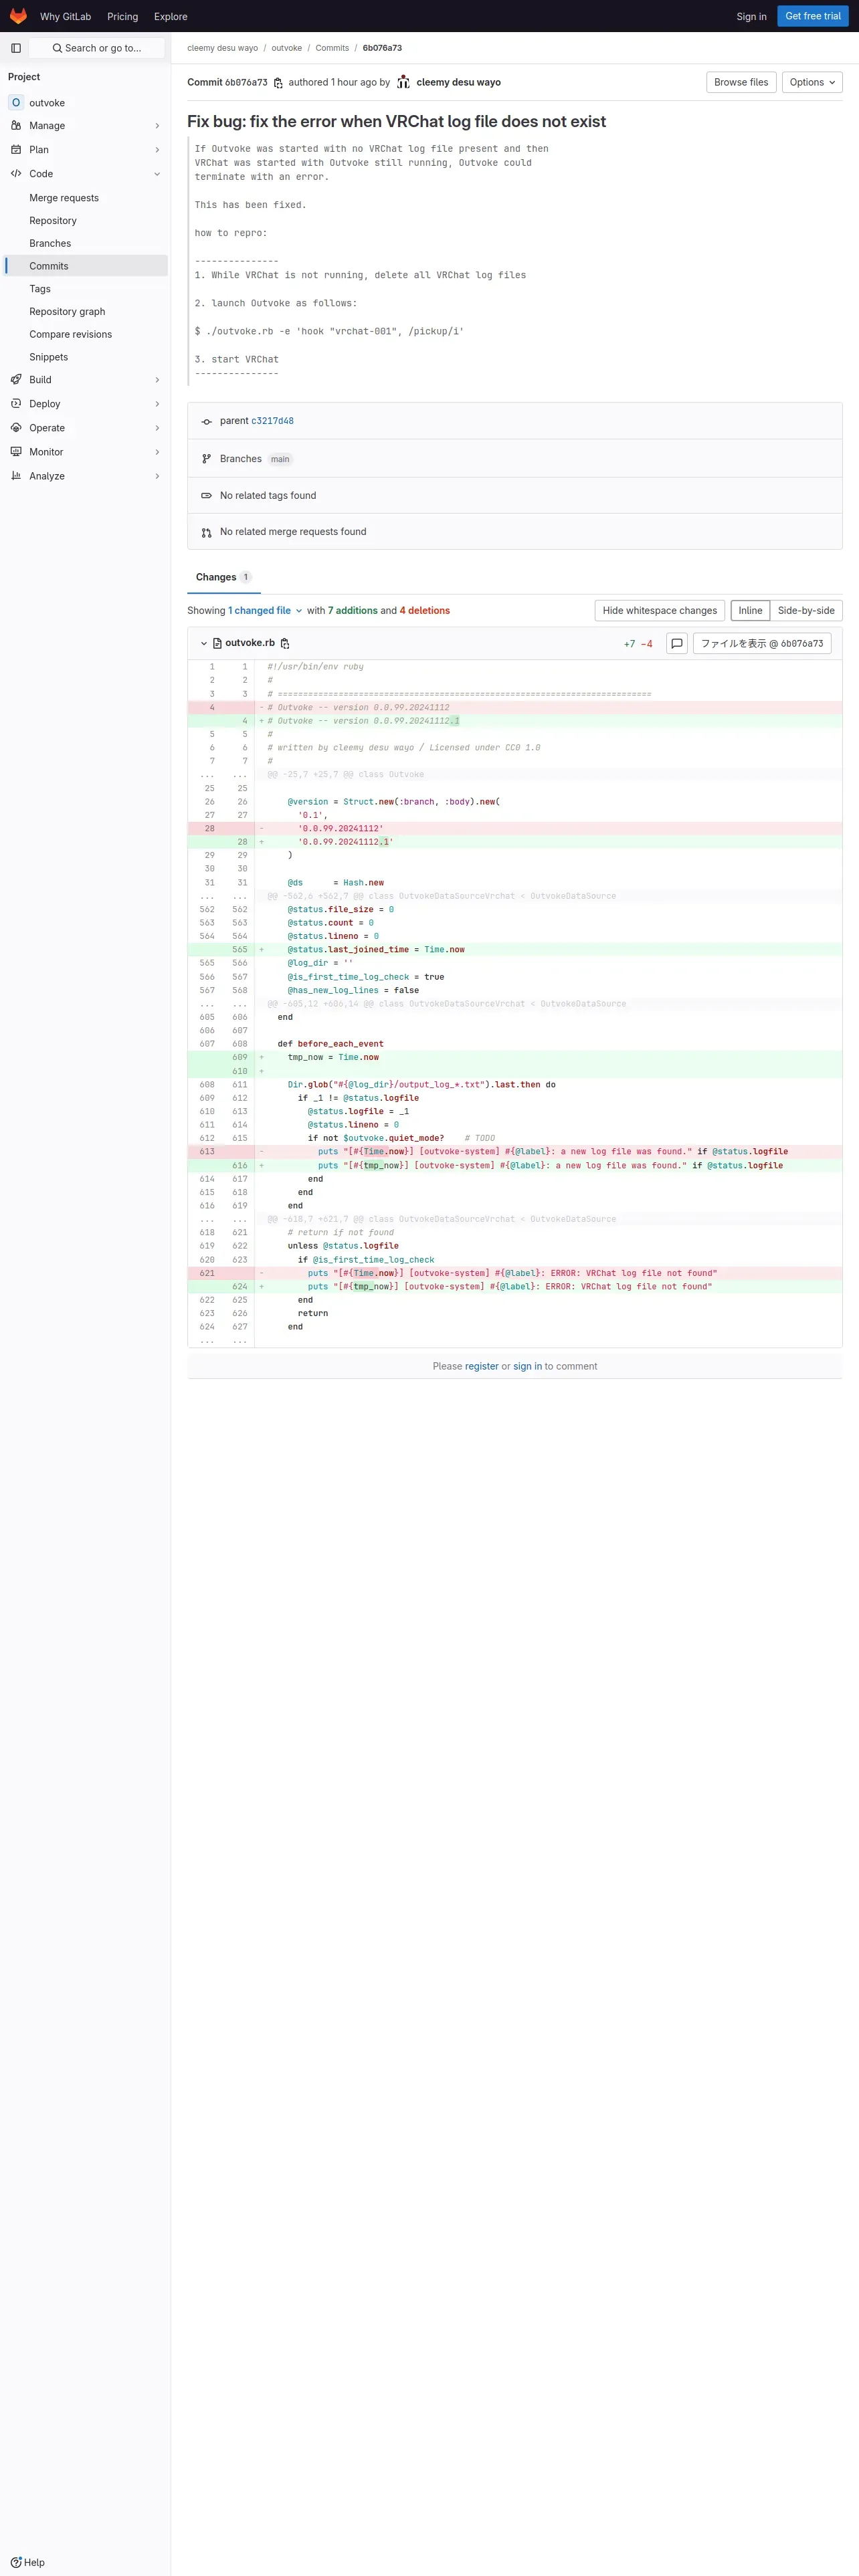The image size is (859, 2576).
Task: Click the Manage sidebar icon
Action: click(x=16, y=126)
